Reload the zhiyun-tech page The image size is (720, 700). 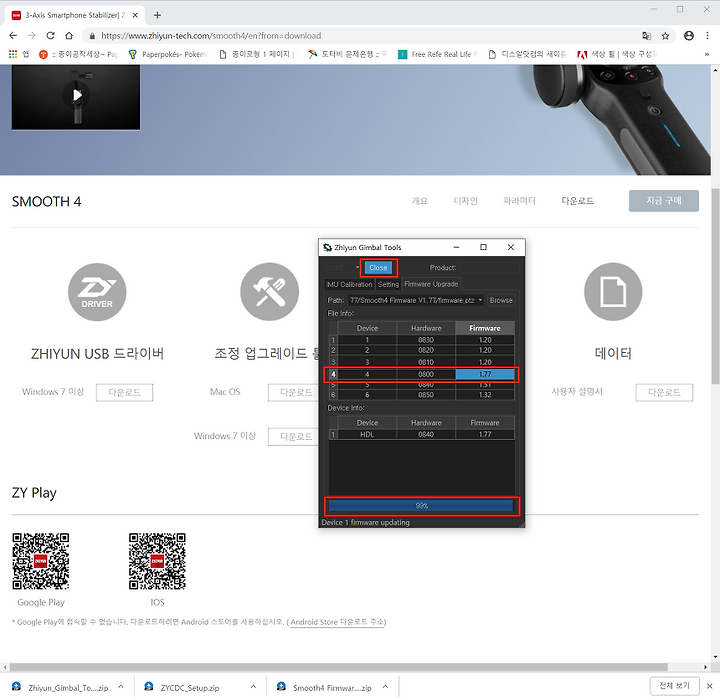51,35
